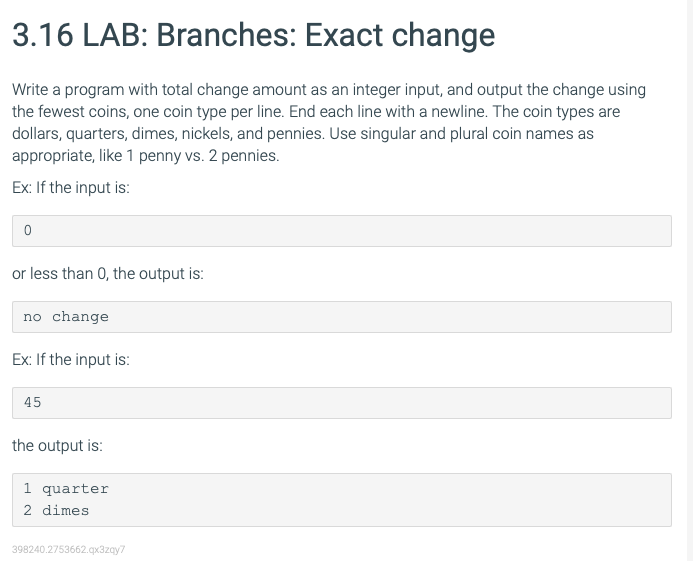Click the word "Branches:" in the heading
This screenshot has width=693, height=561.
tap(226, 35)
